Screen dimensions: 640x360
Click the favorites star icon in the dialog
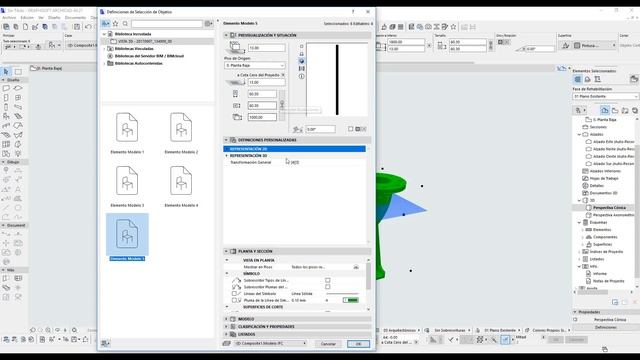(x=116, y=24)
